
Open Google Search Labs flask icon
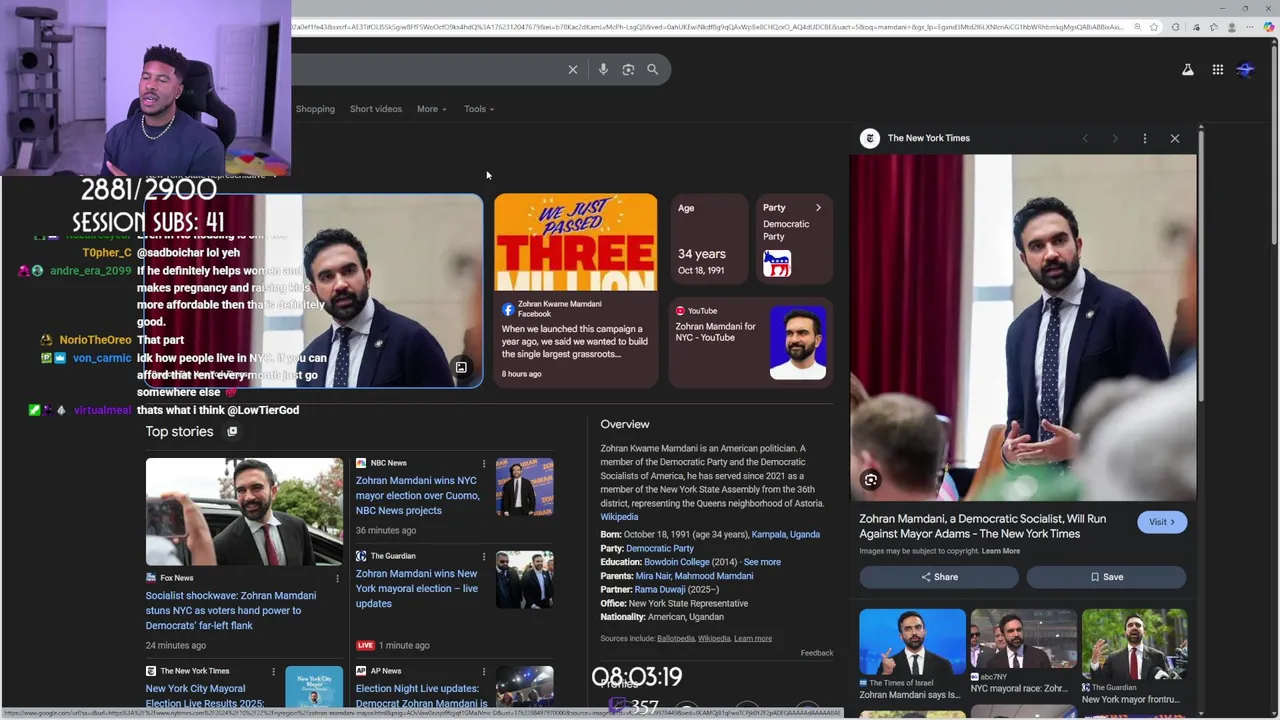(x=1187, y=69)
